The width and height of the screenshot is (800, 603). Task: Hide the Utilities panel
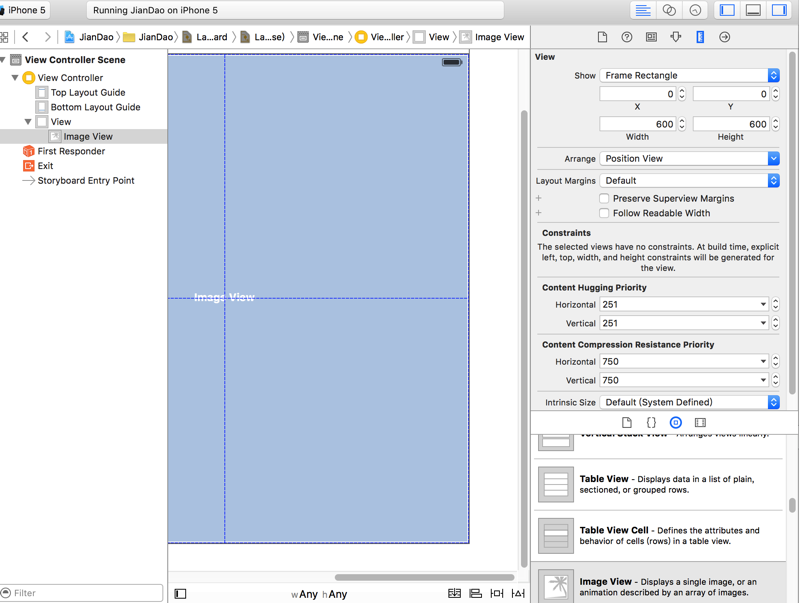click(x=779, y=10)
